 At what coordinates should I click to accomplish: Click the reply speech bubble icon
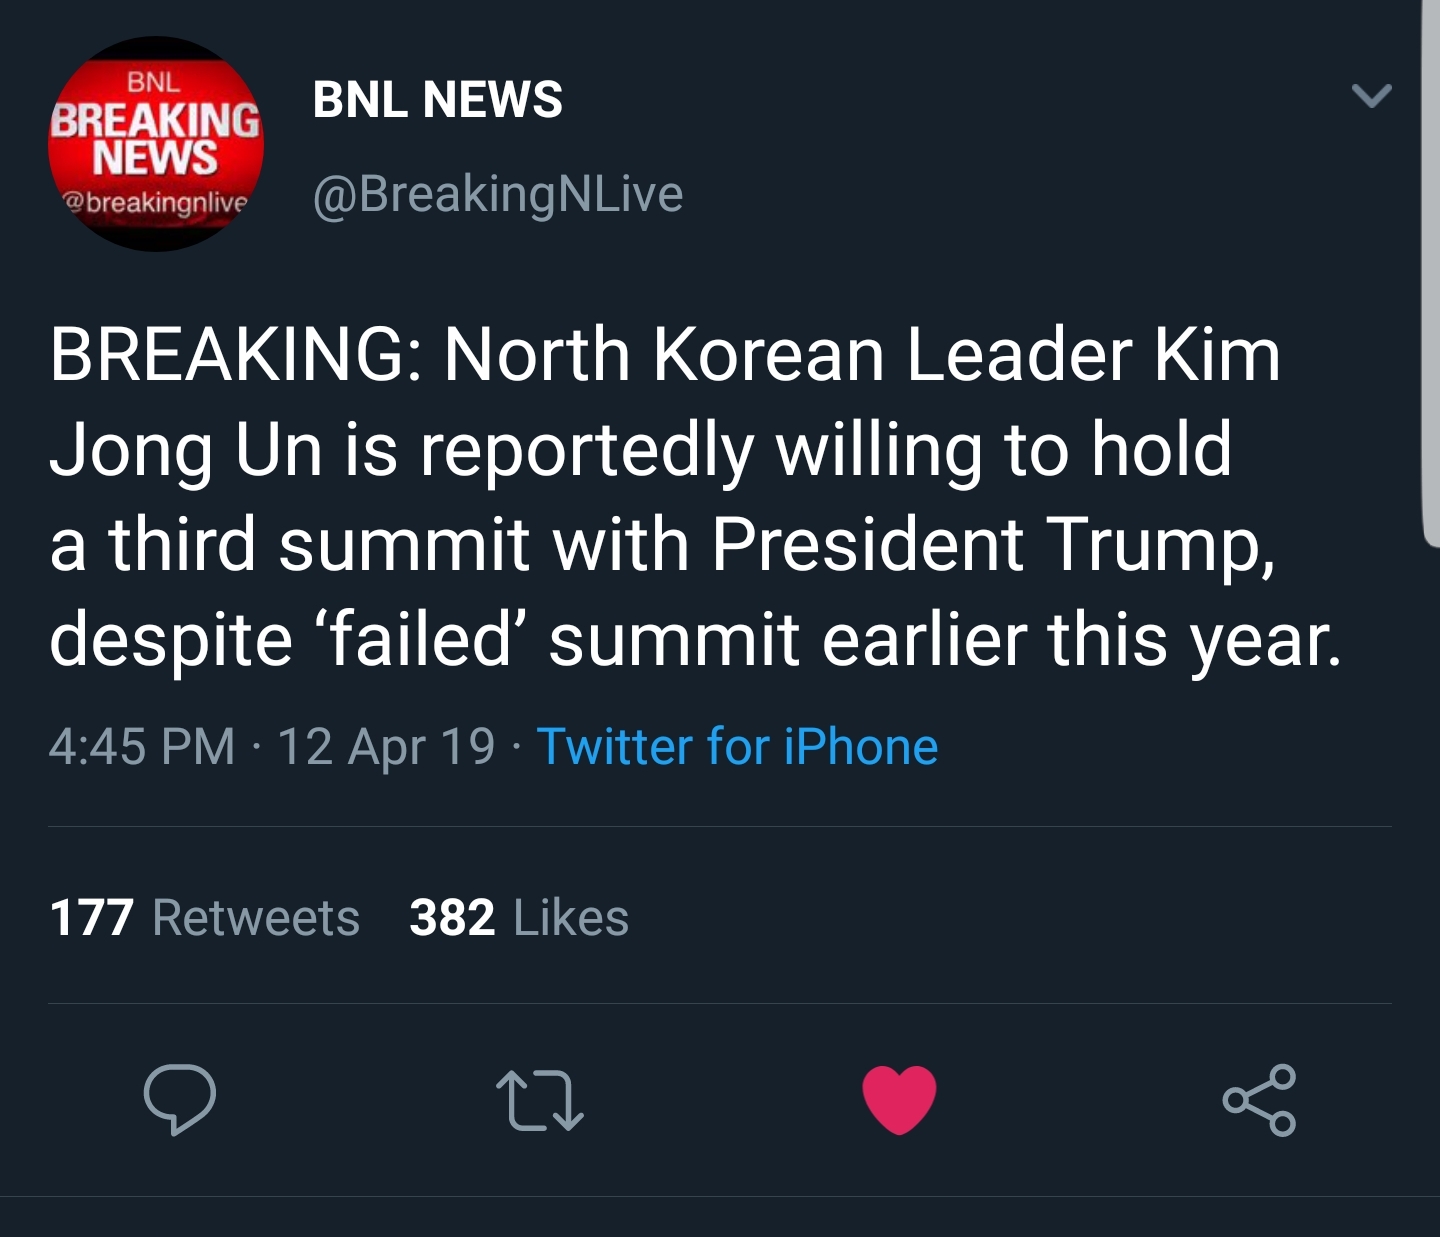click(180, 1099)
